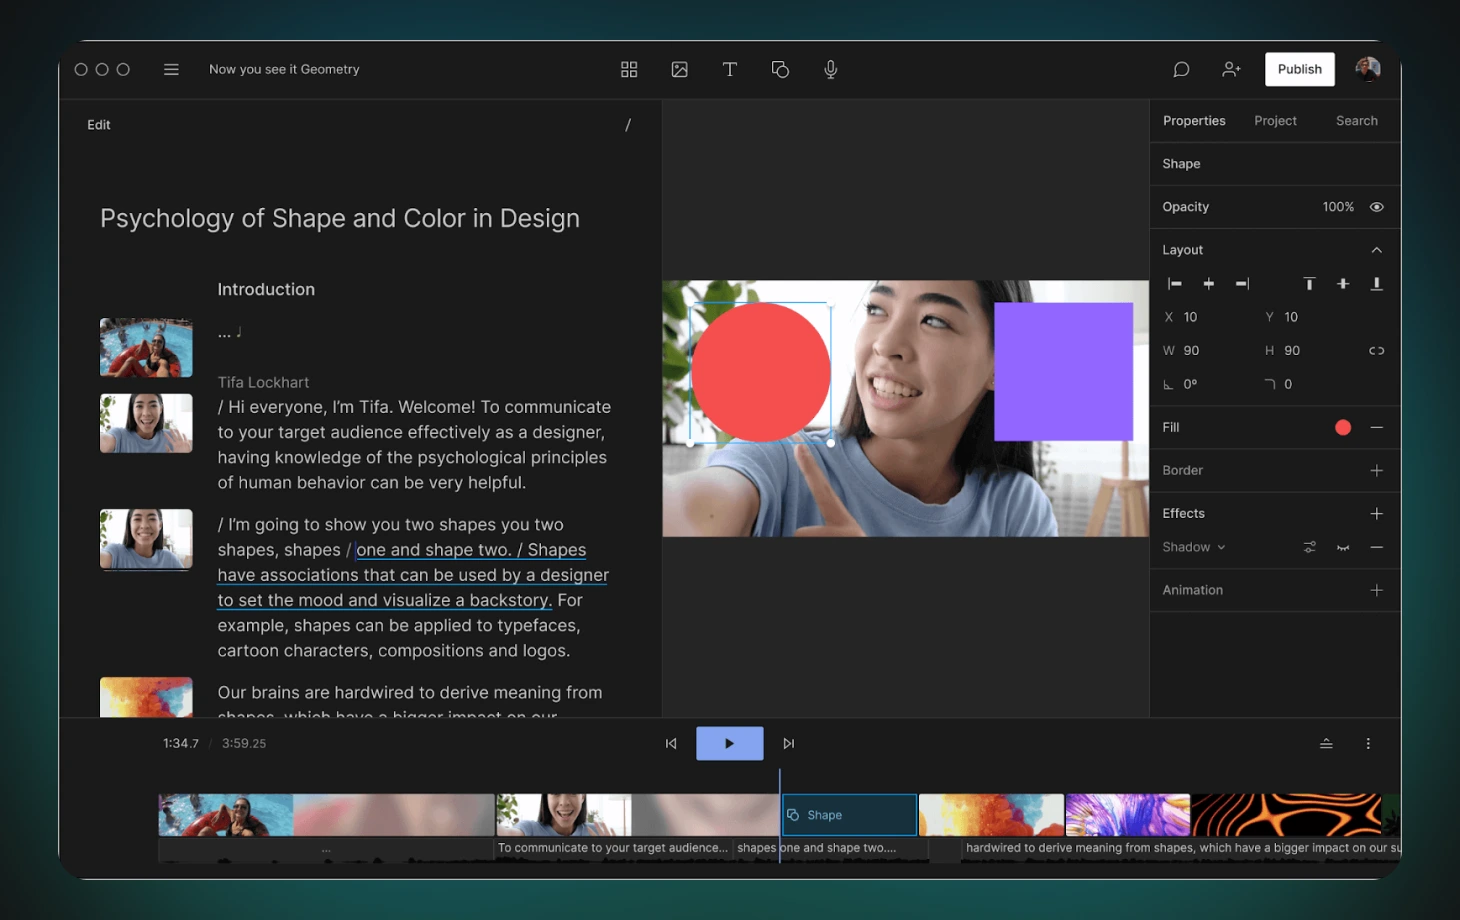Select the red circle on canvas
This screenshot has width=1460, height=920.
[761, 372]
